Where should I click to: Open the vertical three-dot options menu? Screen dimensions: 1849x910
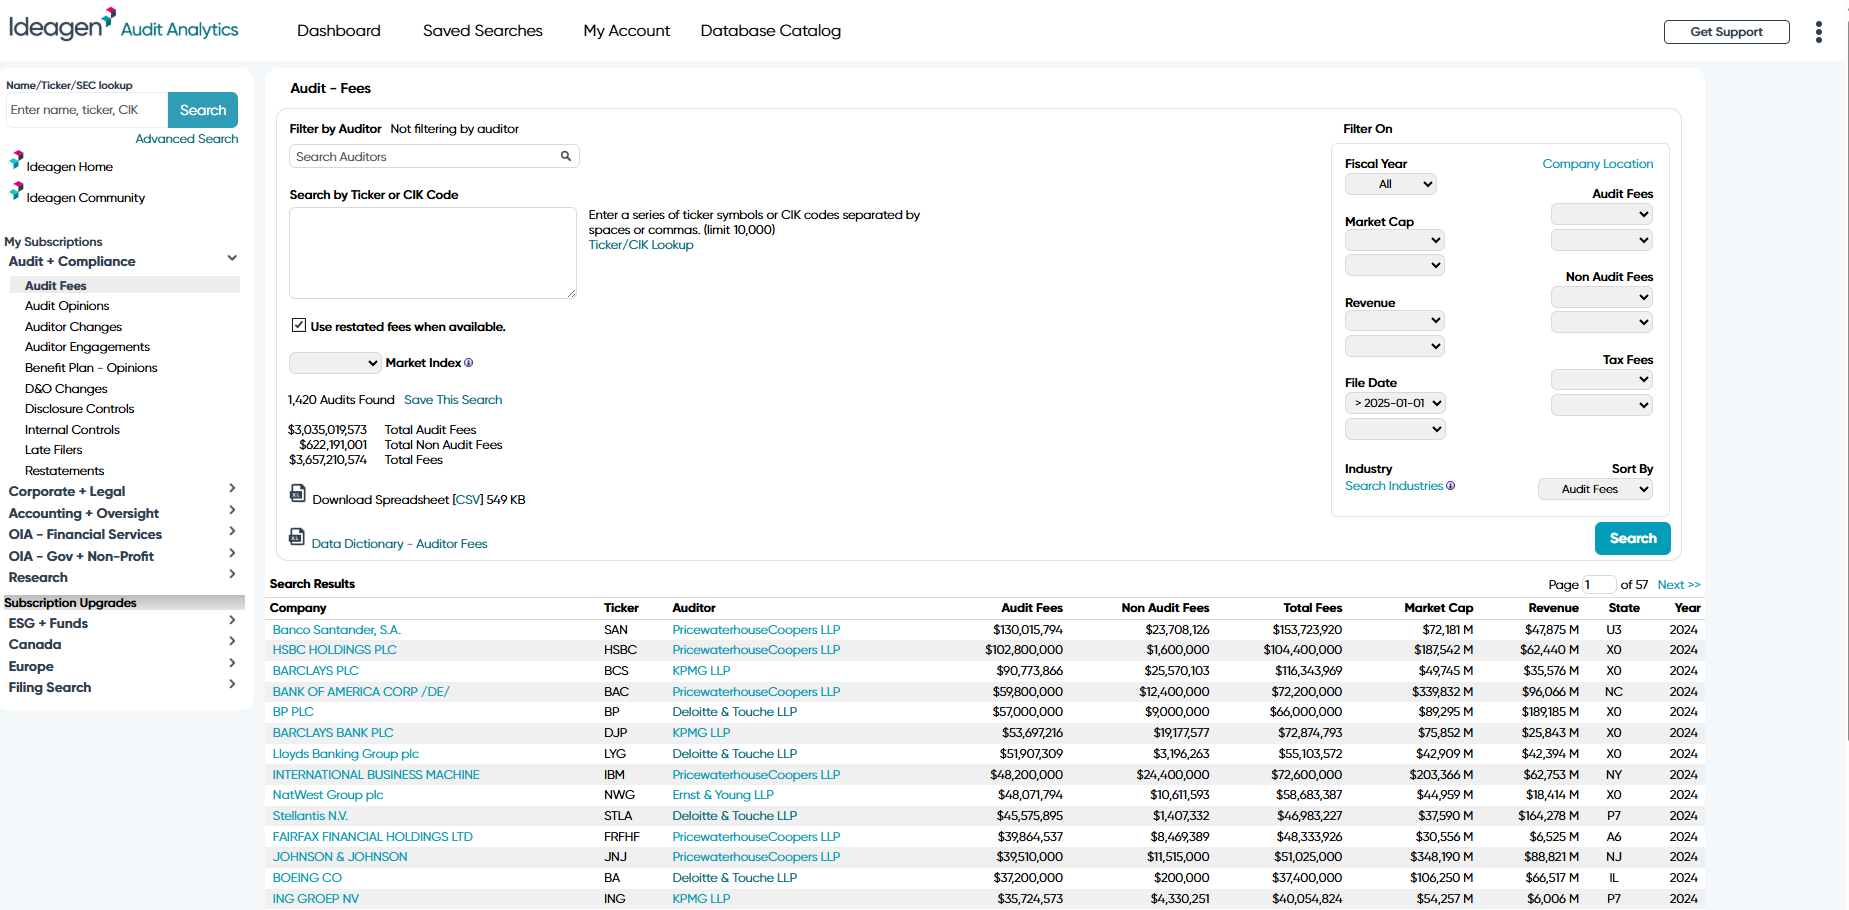(1818, 32)
